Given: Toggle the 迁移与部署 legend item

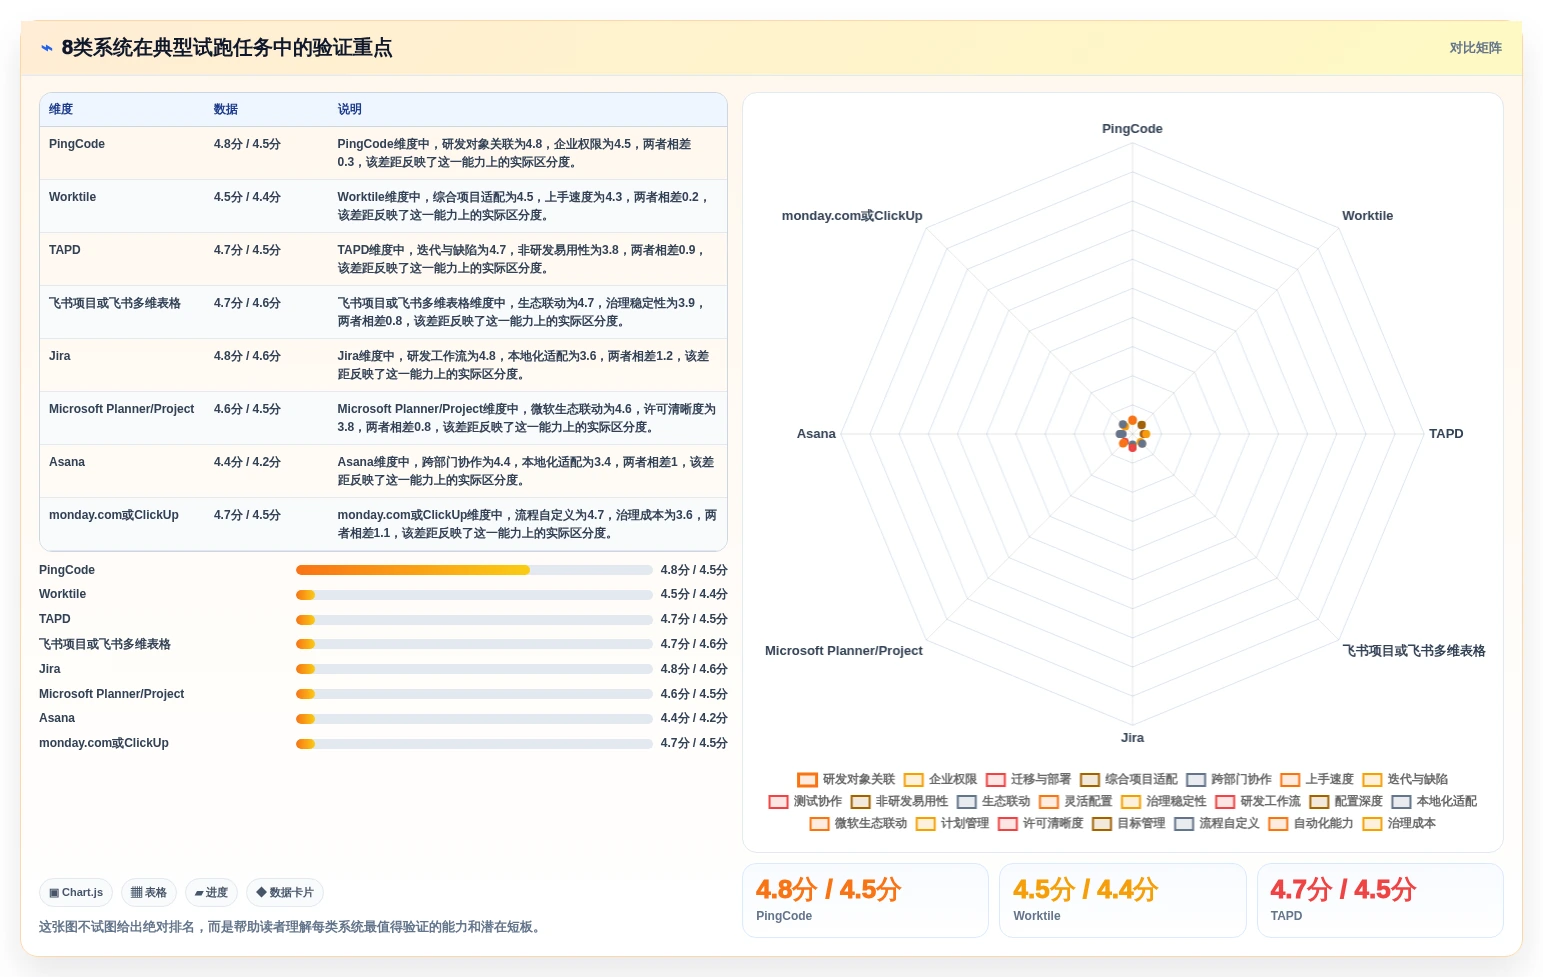Looking at the screenshot, I should click(1028, 779).
